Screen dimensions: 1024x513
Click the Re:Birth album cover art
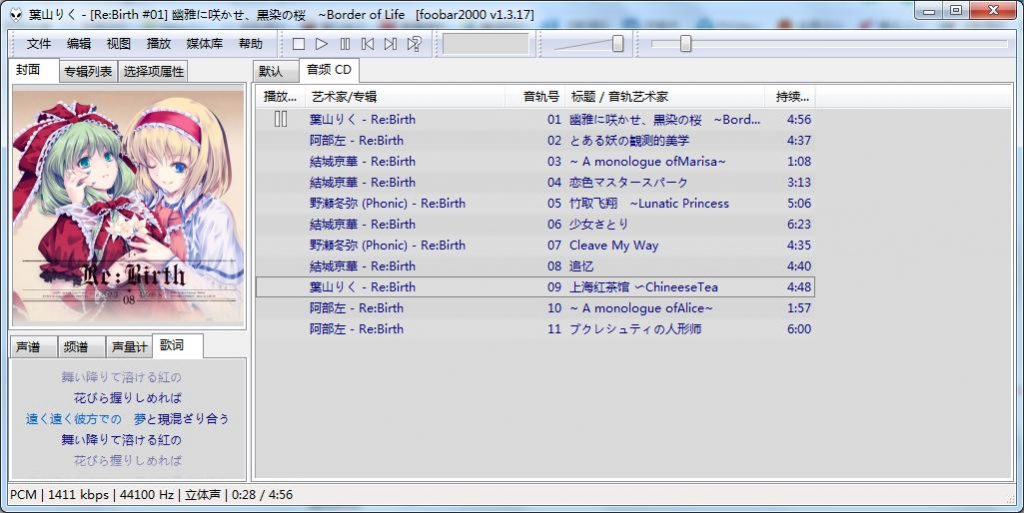pos(128,206)
